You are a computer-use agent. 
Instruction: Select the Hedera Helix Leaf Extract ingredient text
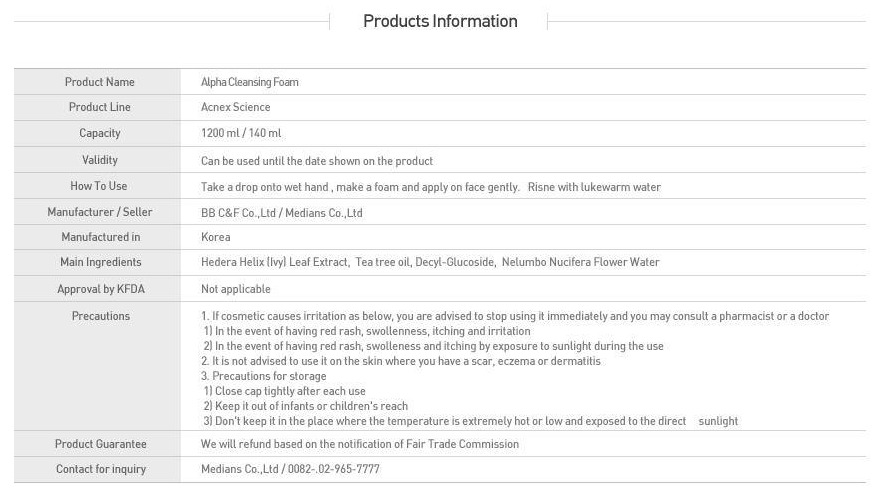(x=275, y=262)
